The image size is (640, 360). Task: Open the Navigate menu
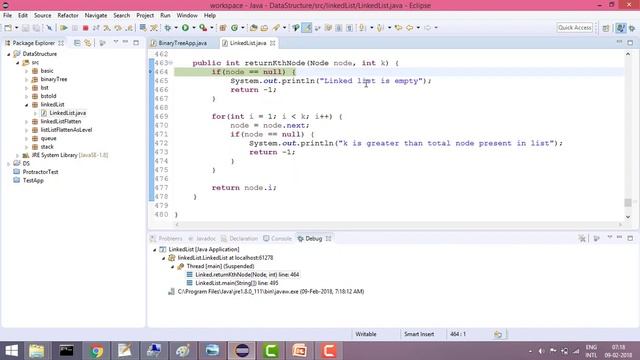coord(96,16)
